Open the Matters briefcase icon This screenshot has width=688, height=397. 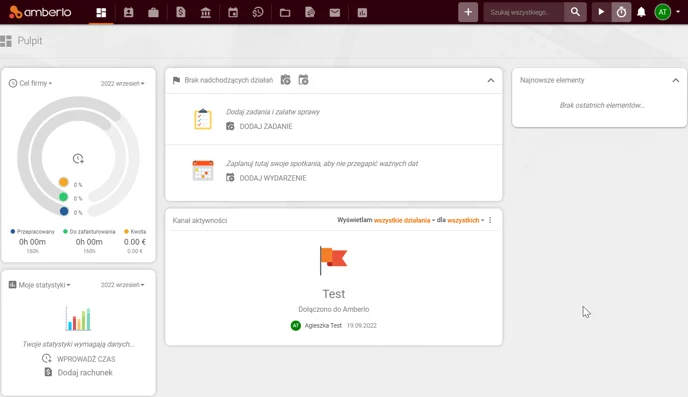[x=153, y=13]
